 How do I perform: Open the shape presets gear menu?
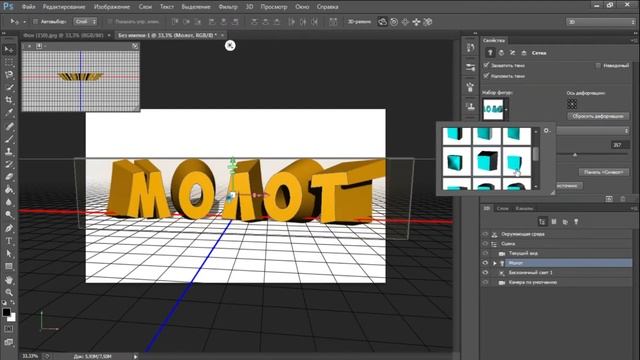(x=547, y=131)
